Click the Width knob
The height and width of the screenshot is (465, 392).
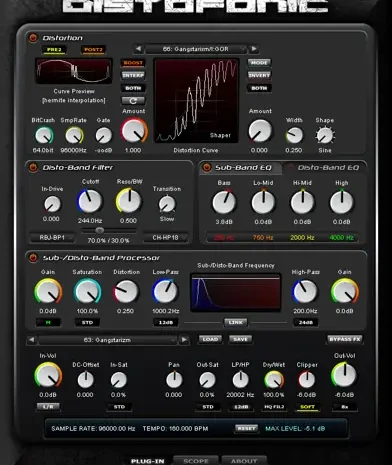[x=294, y=136]
